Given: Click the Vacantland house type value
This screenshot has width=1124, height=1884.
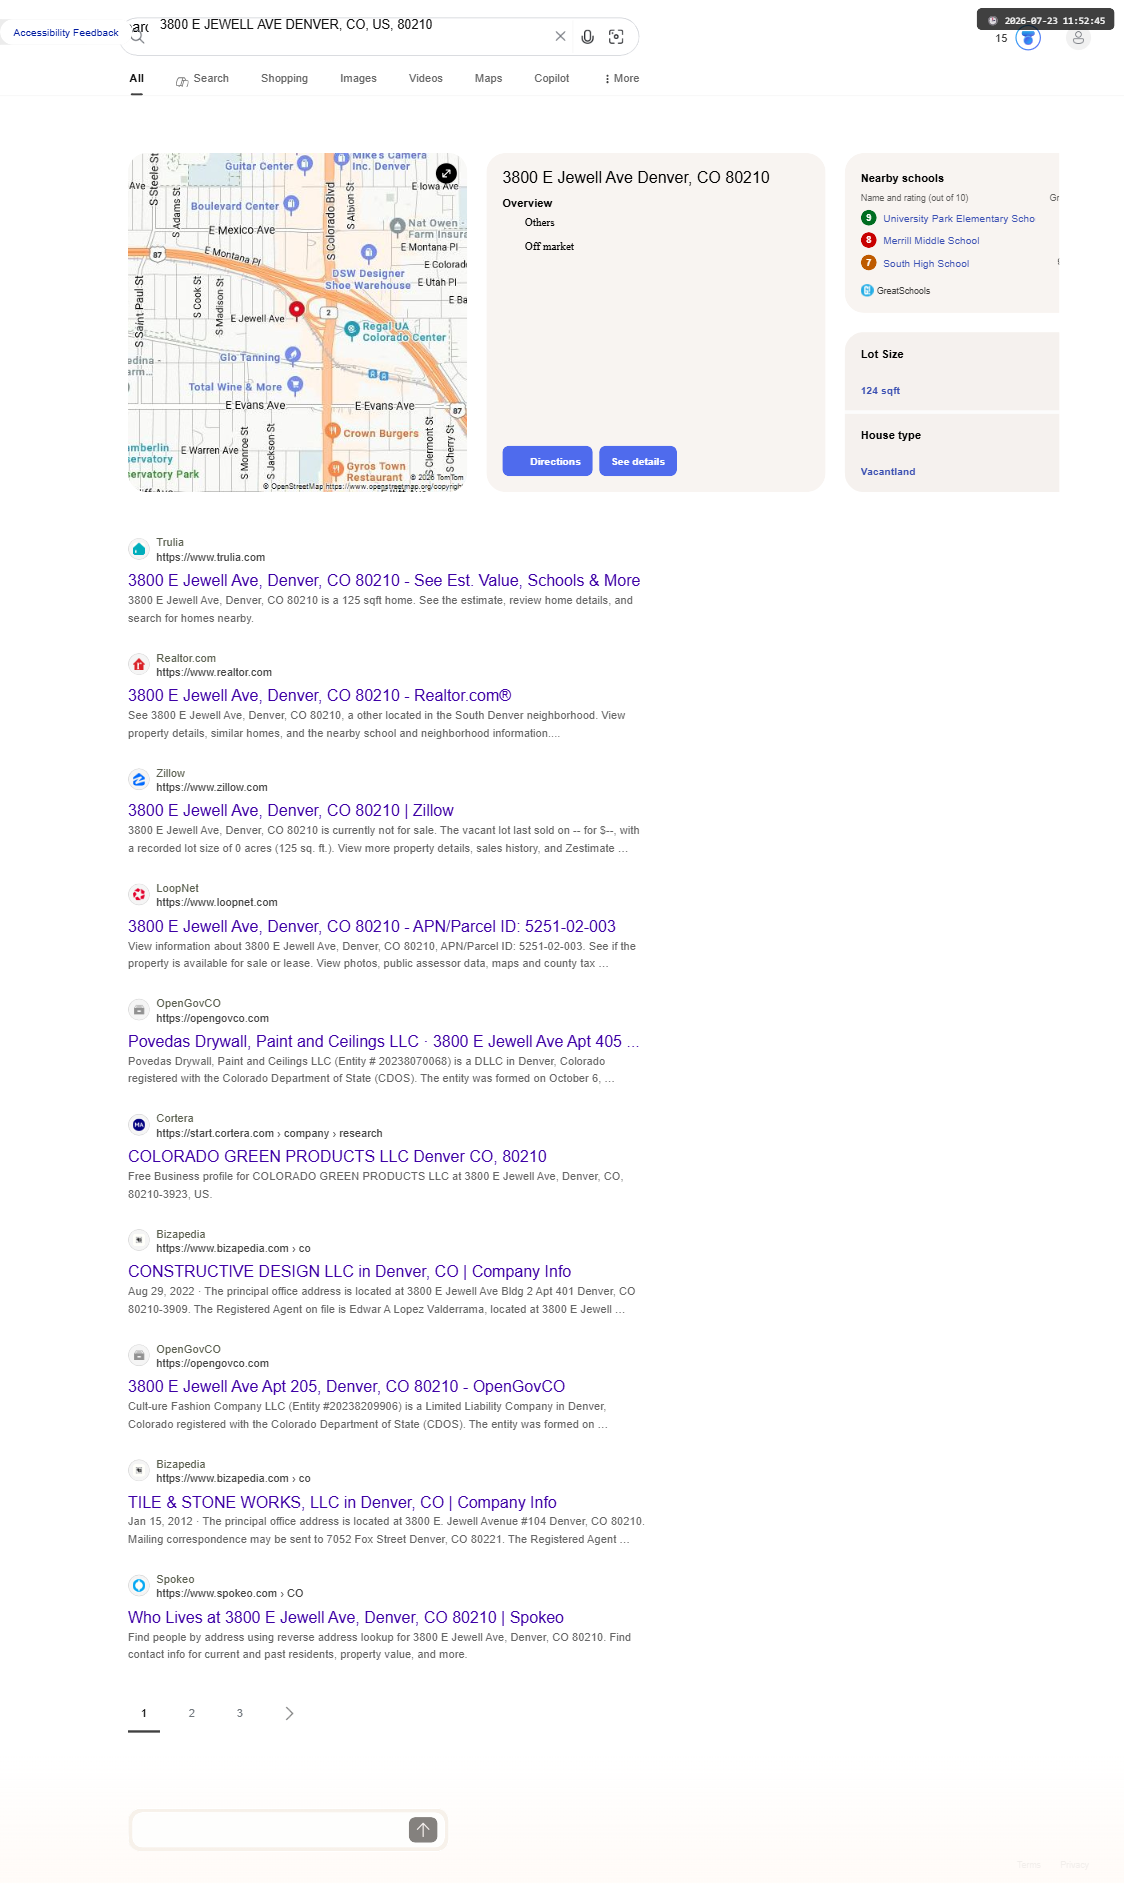Looking at the screenshot, I should click(x=888, y=472).
